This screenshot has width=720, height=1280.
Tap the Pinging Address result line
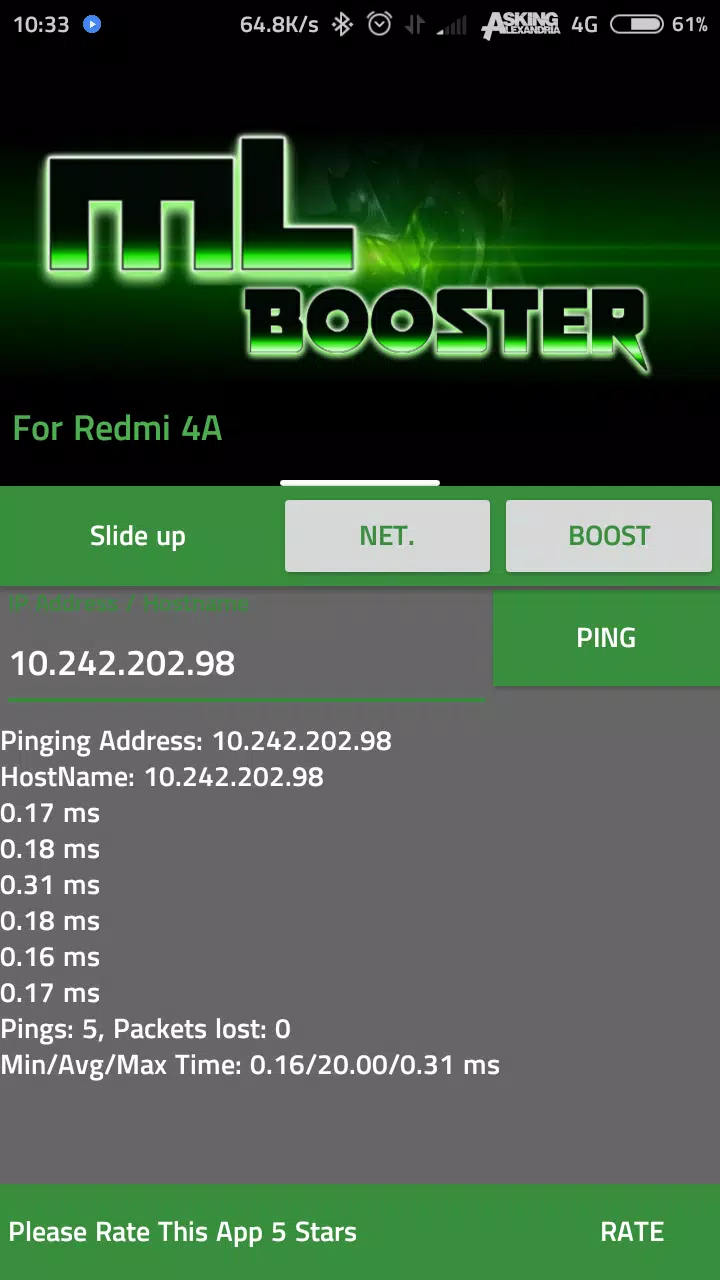point(196,741)
